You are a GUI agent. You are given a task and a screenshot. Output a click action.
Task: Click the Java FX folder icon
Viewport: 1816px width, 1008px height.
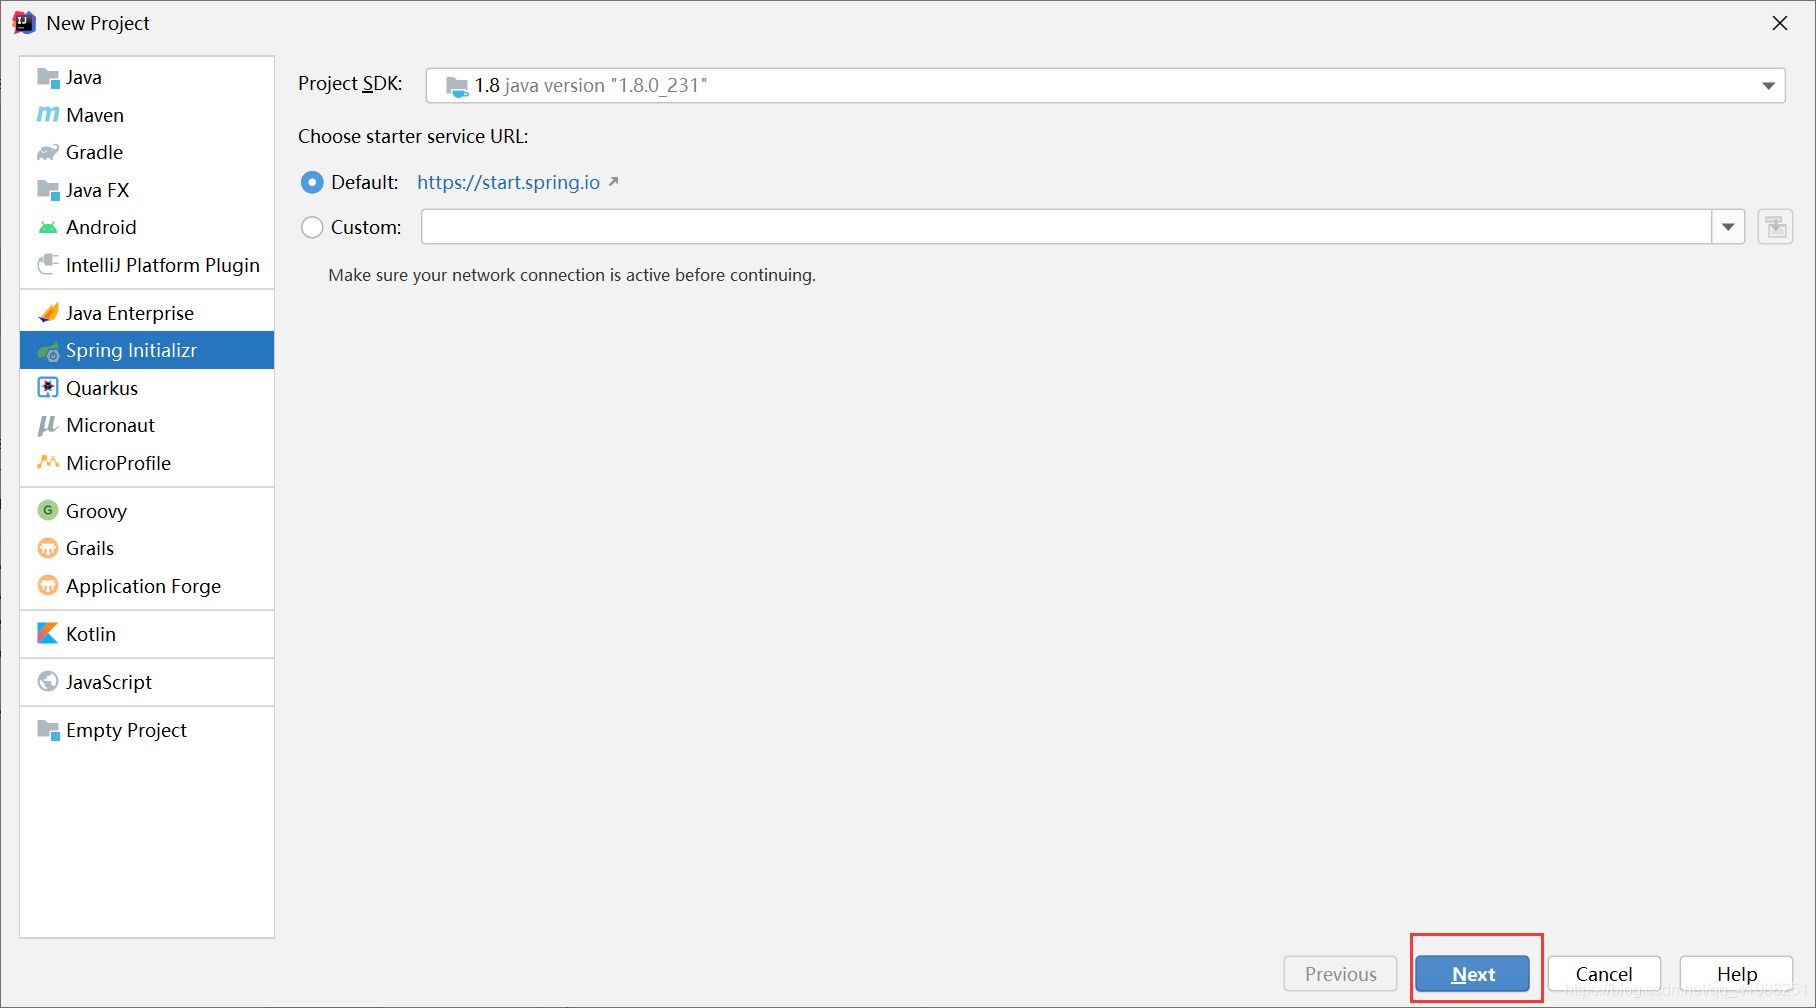[47, 190]
